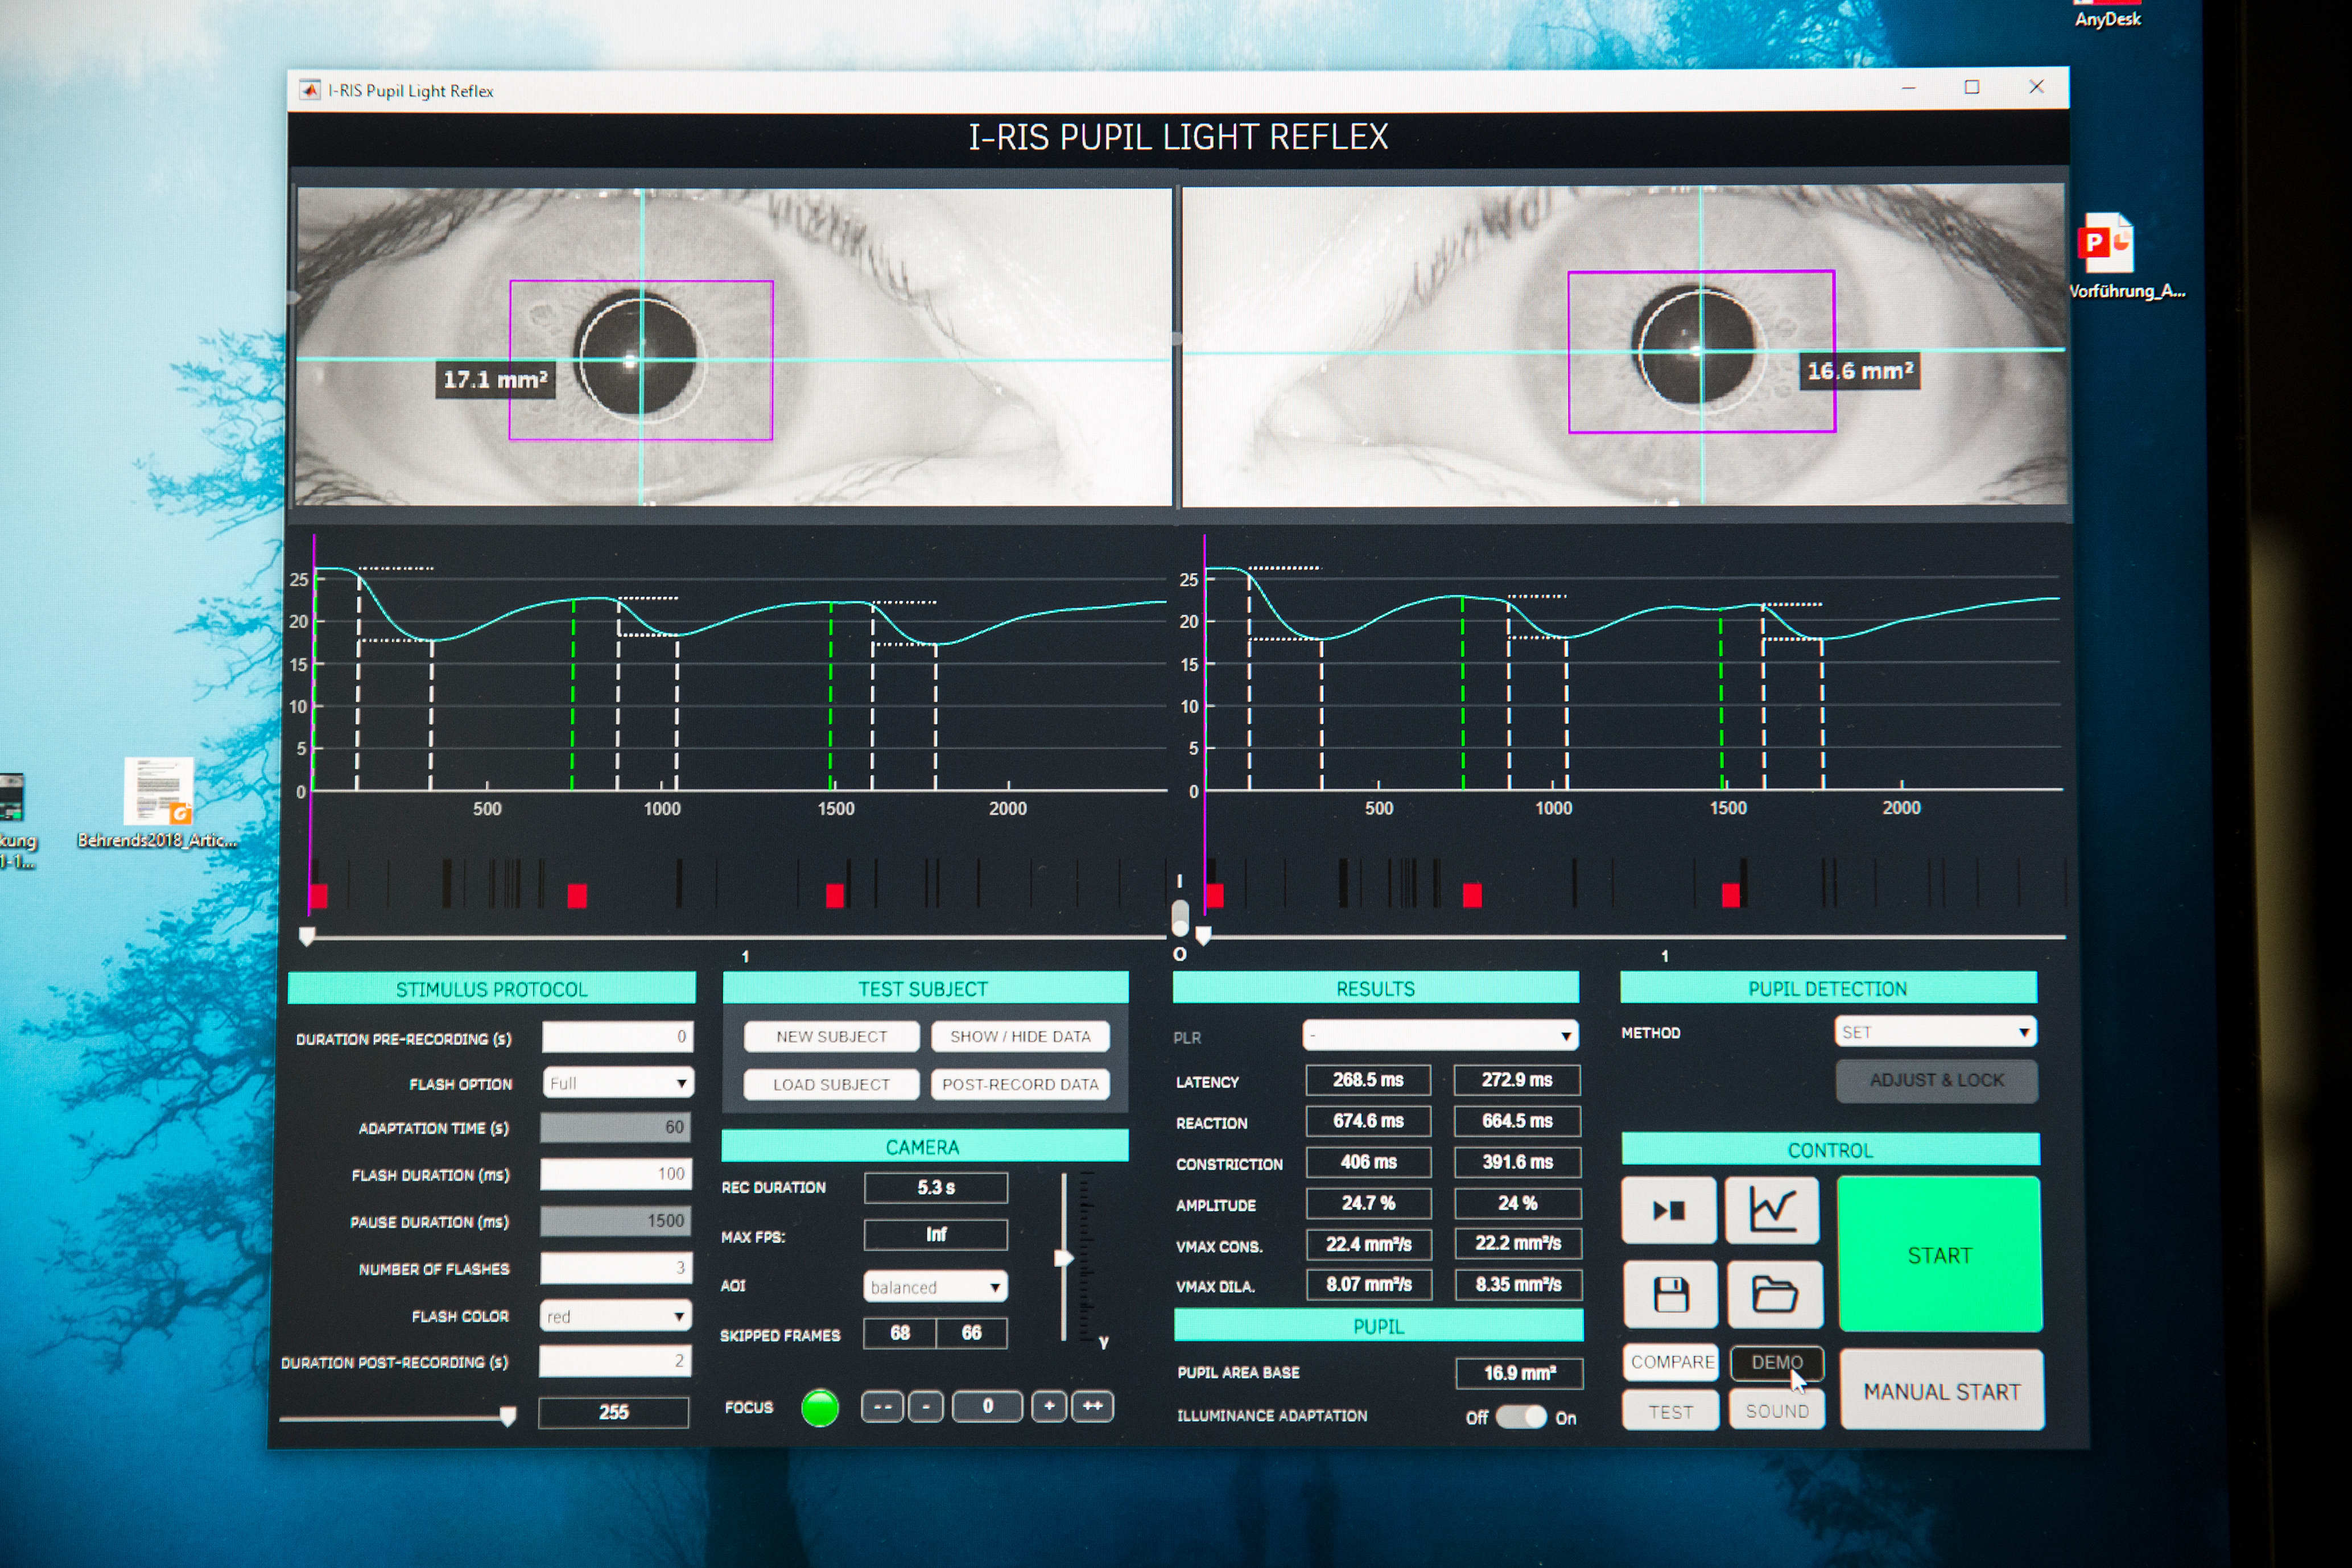Viewport: 2352px width, 1568px height.
Task: Click the focus single-minus button
Action: (x=926, y=1407)
